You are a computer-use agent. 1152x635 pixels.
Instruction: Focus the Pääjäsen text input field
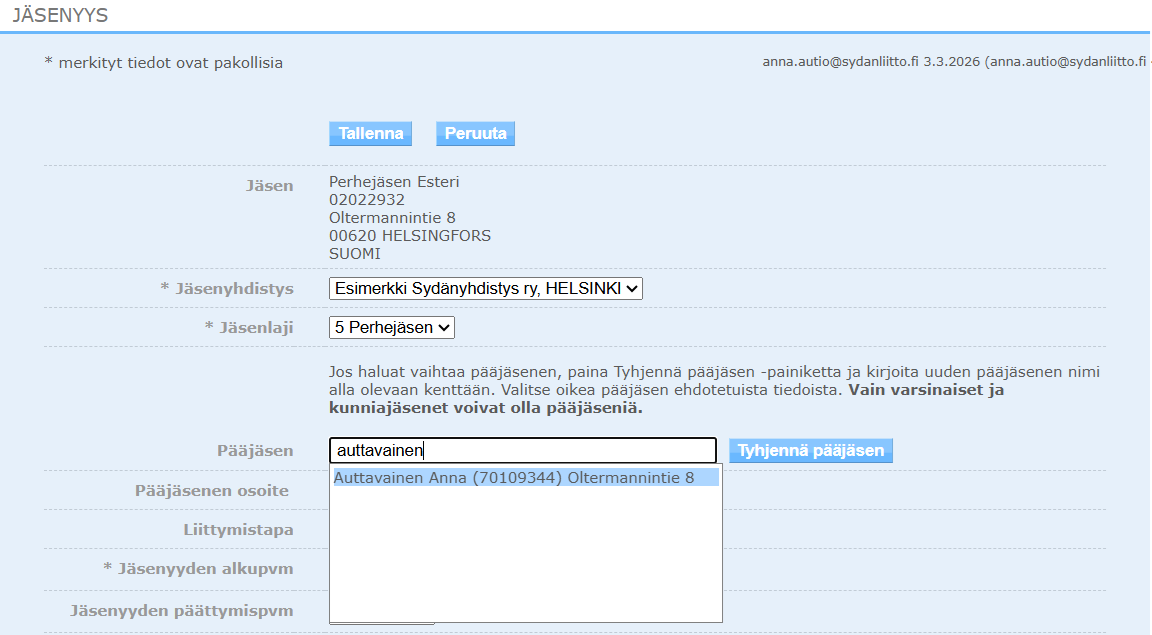(522, 451)
